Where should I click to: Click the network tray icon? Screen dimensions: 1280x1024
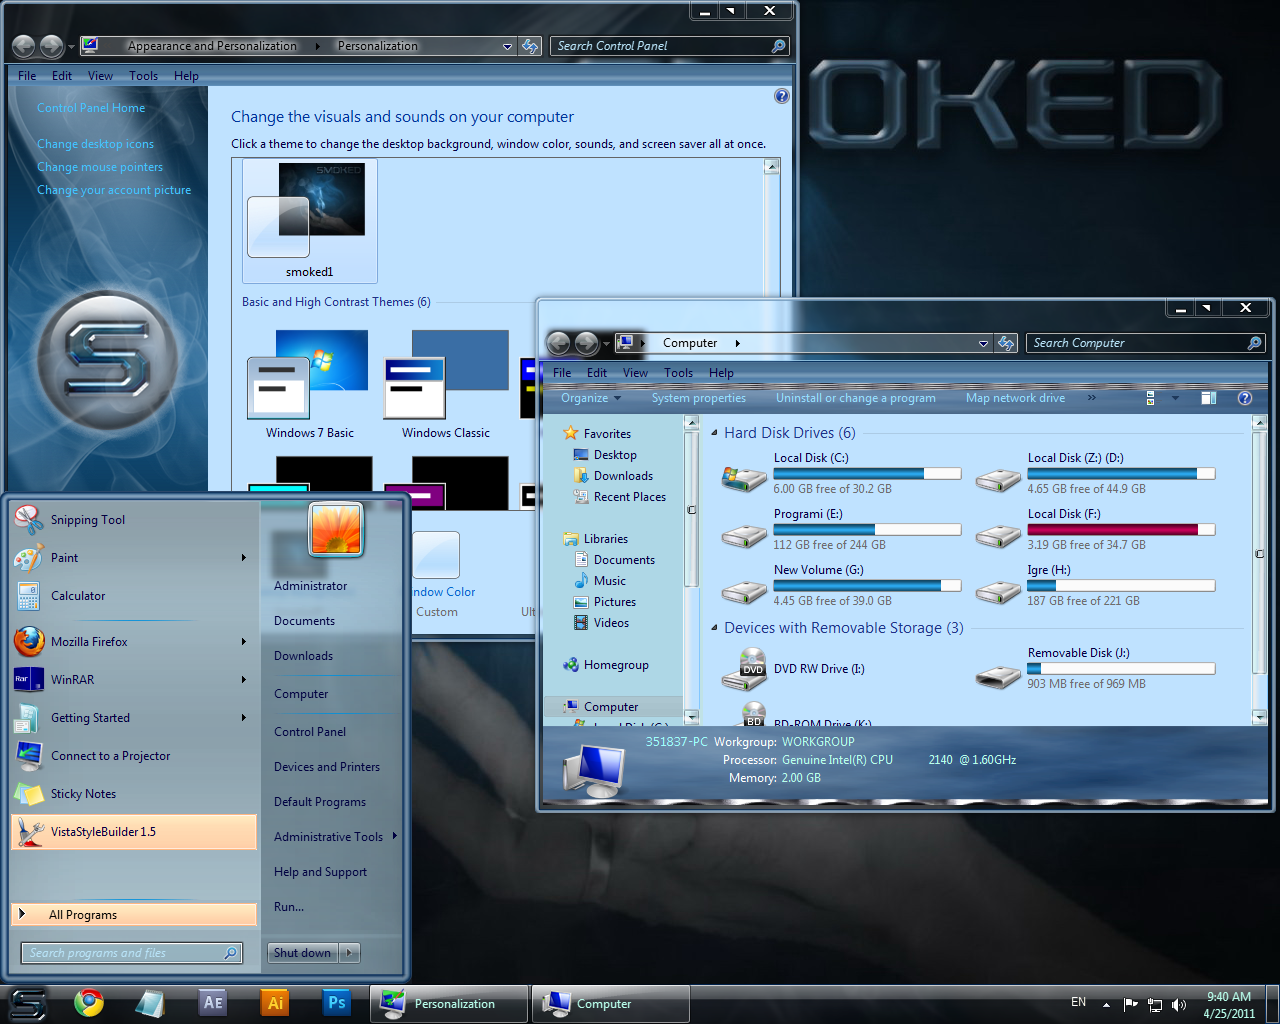(x=1155, y=1005)
